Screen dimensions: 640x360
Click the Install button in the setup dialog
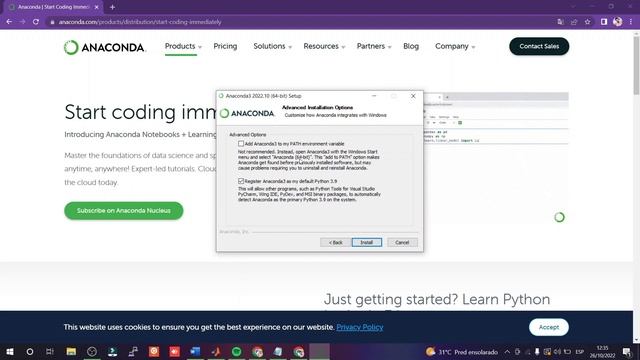pos(367,242)
